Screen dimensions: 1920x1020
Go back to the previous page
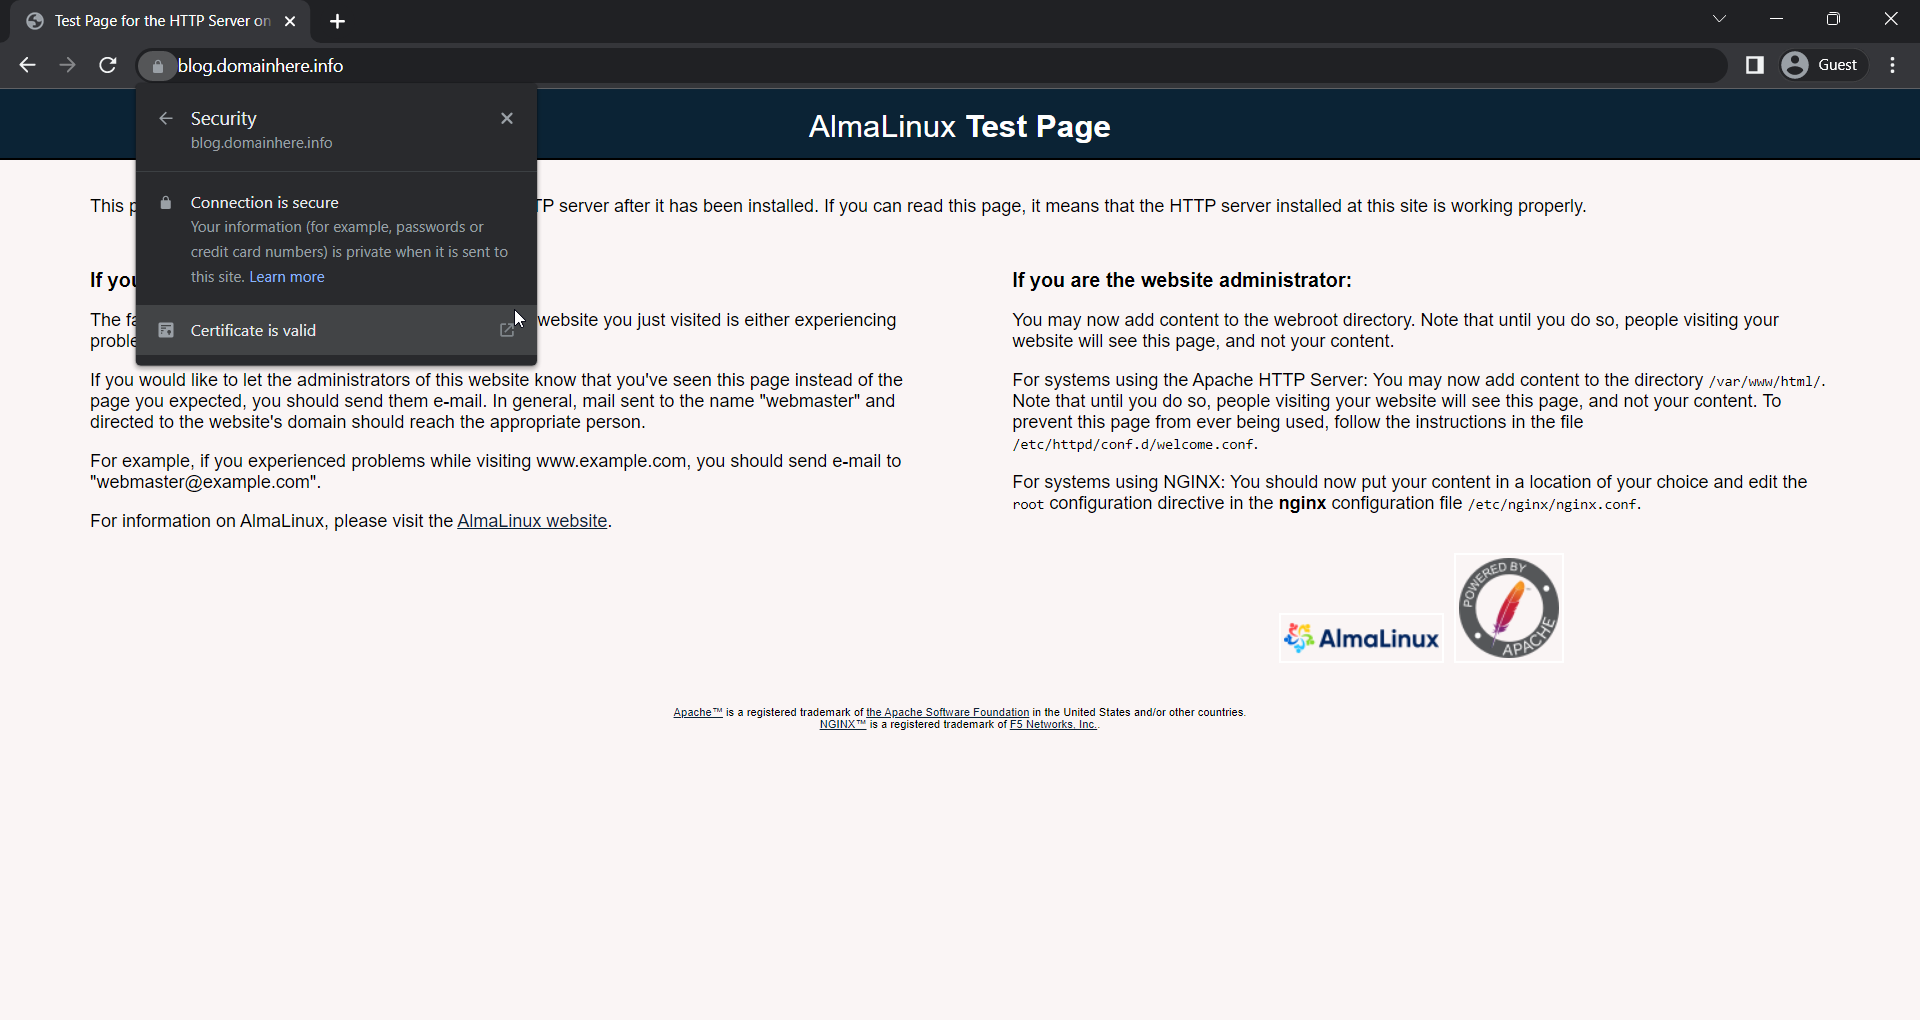pyautogui.click(x=27, y=65)
